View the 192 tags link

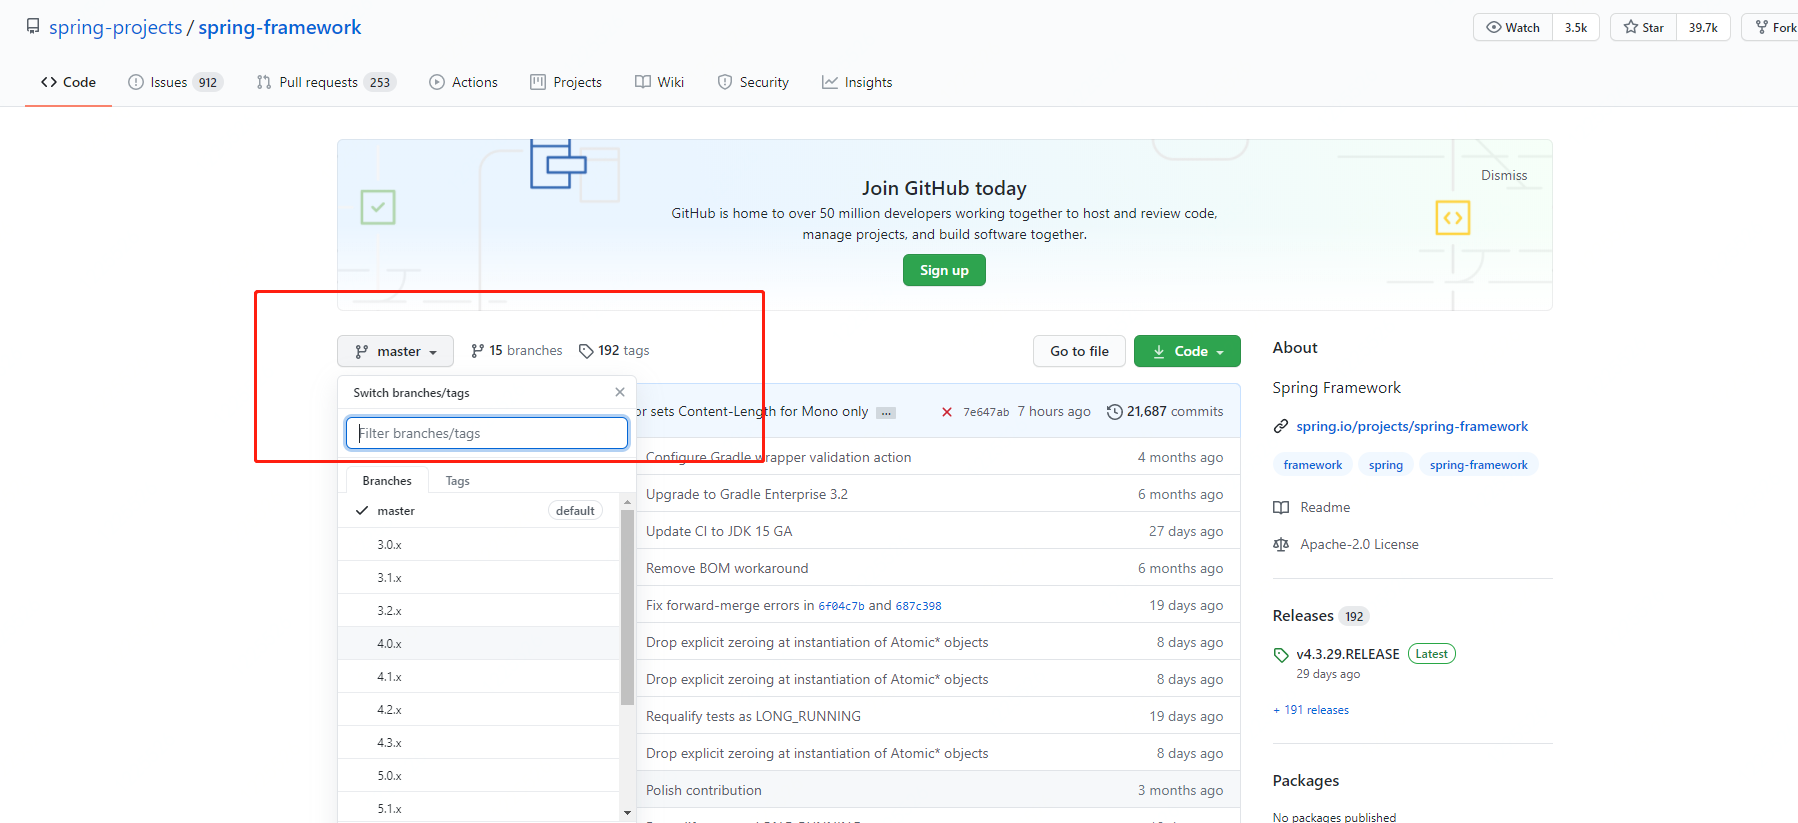tap(614, 351)
